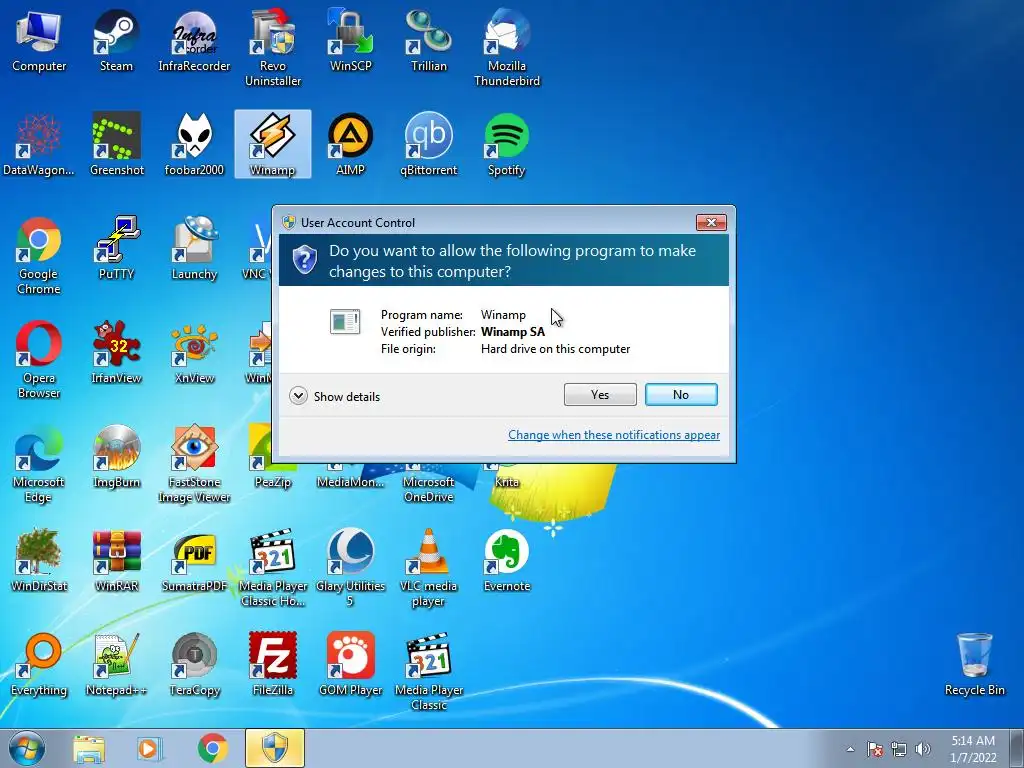
Task: Select the FileZilla desktop icon
Action: pos(272,664)
